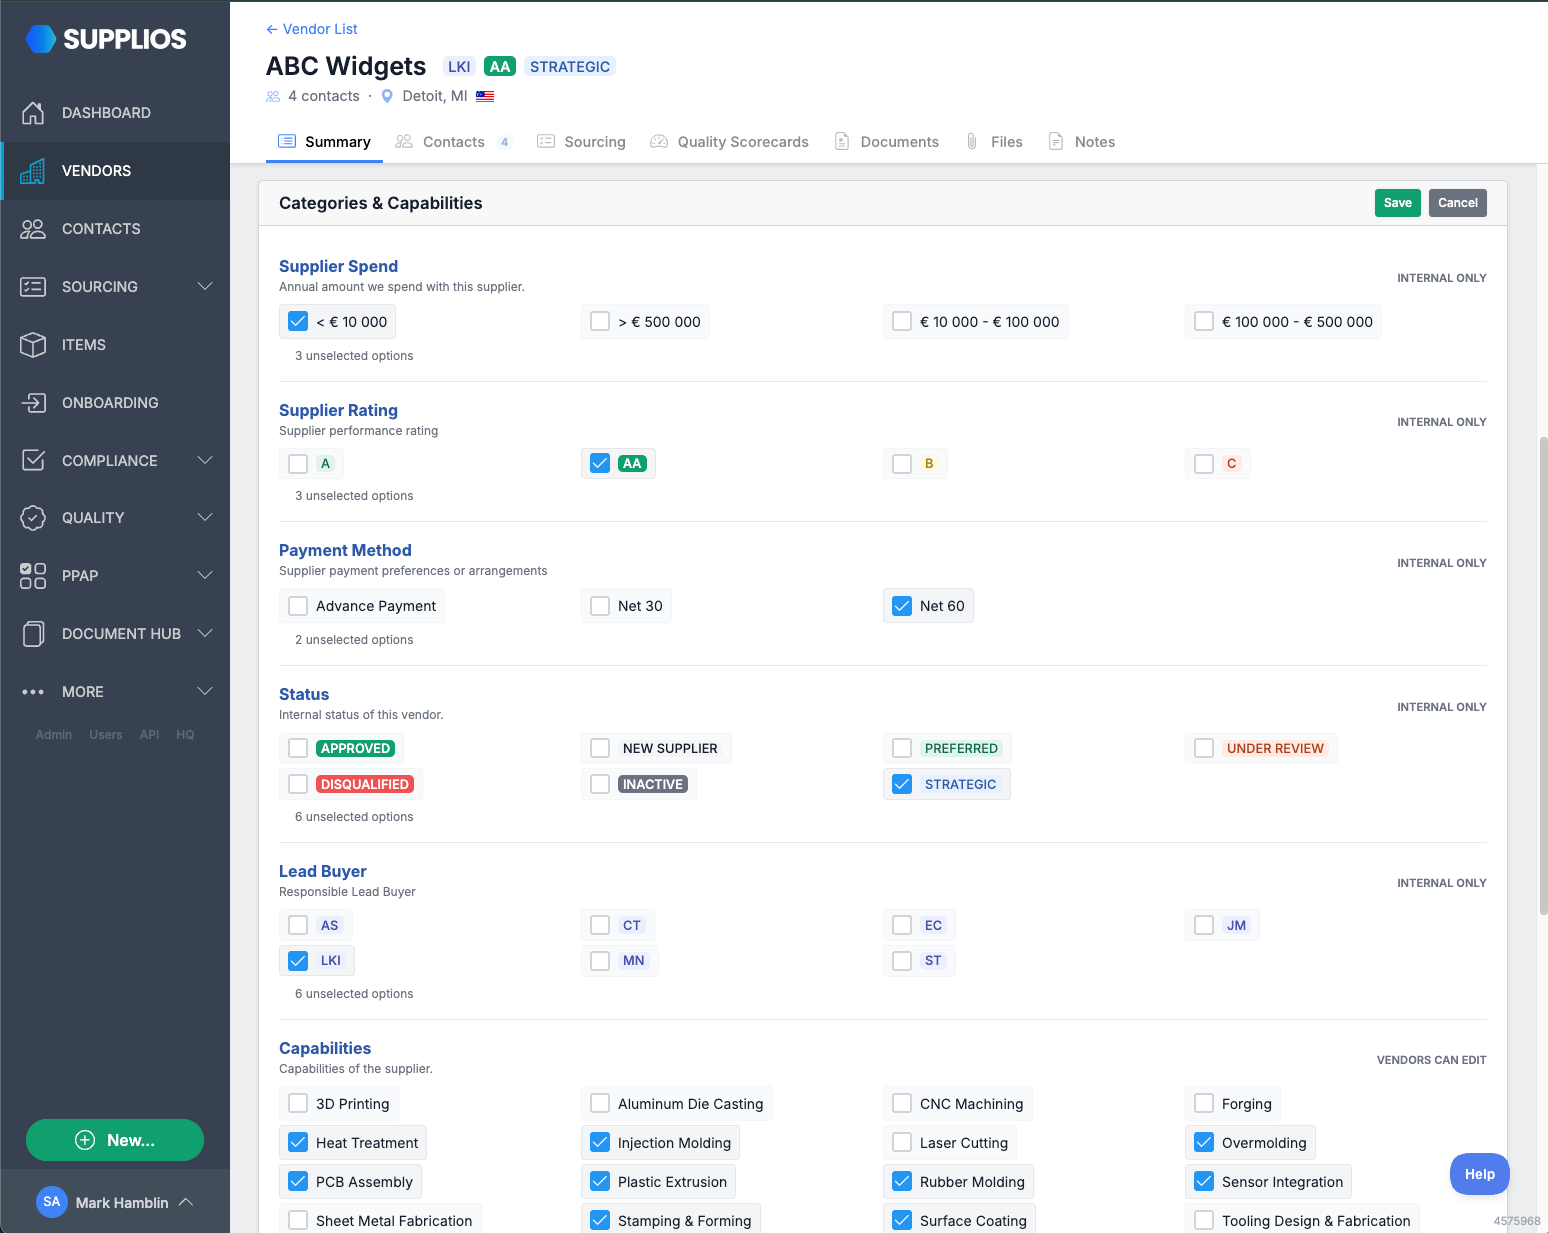This screenshot has height=1233, width=1548.
Task: Click the Supplios logo
Action: (x=106, y=39)
